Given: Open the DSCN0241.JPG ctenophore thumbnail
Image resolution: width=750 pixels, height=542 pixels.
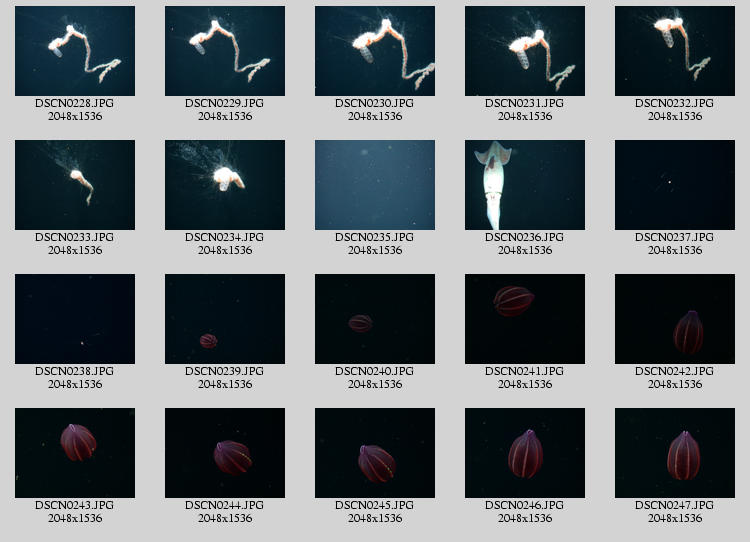Looking at the screenshot, I should point(525,319).
